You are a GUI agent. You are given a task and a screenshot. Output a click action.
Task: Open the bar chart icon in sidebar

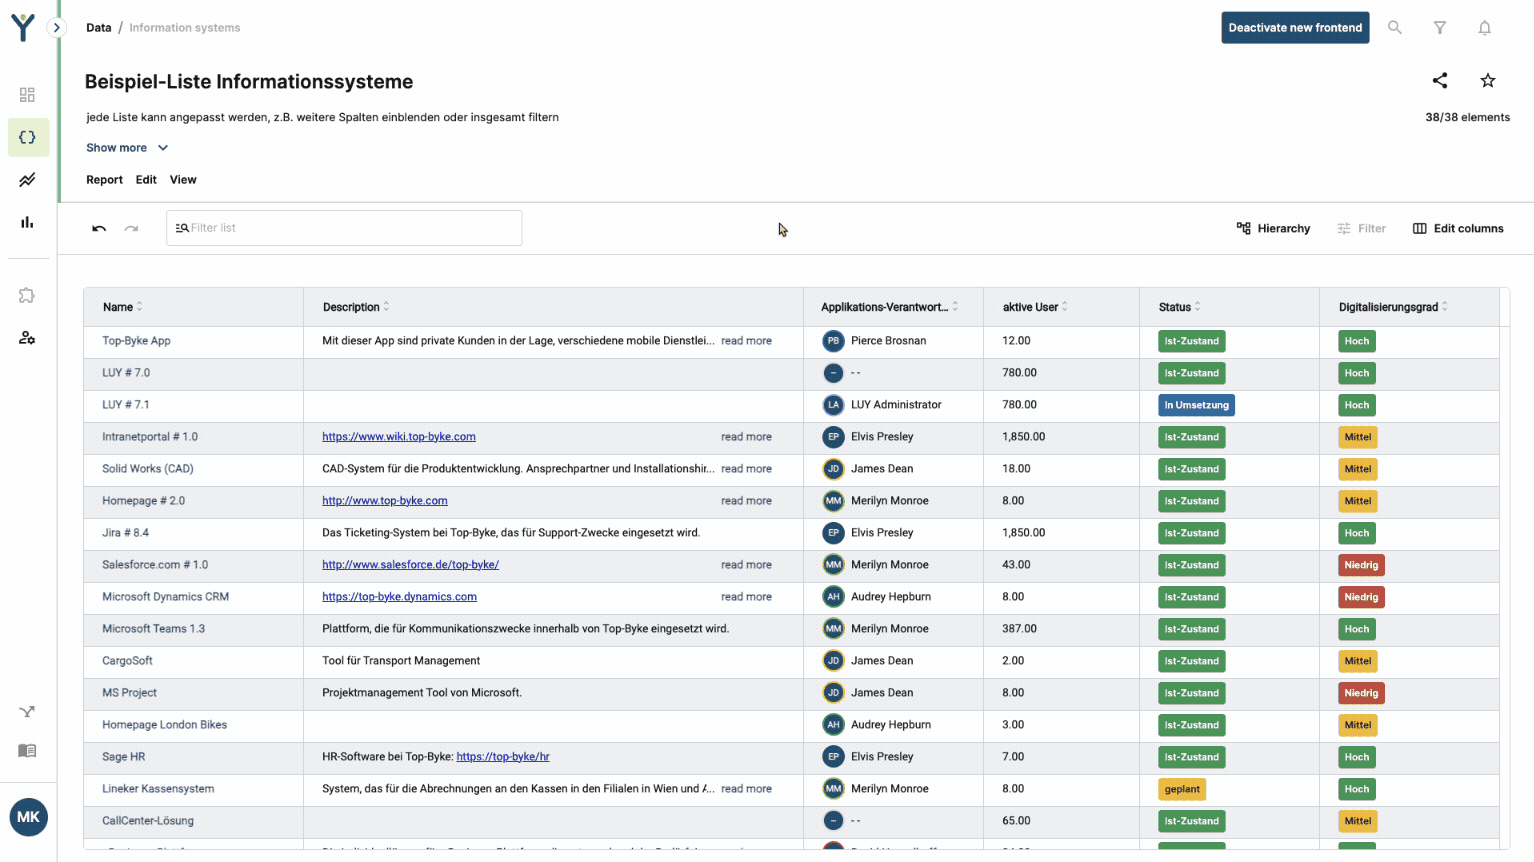click(x=27, y=222)
